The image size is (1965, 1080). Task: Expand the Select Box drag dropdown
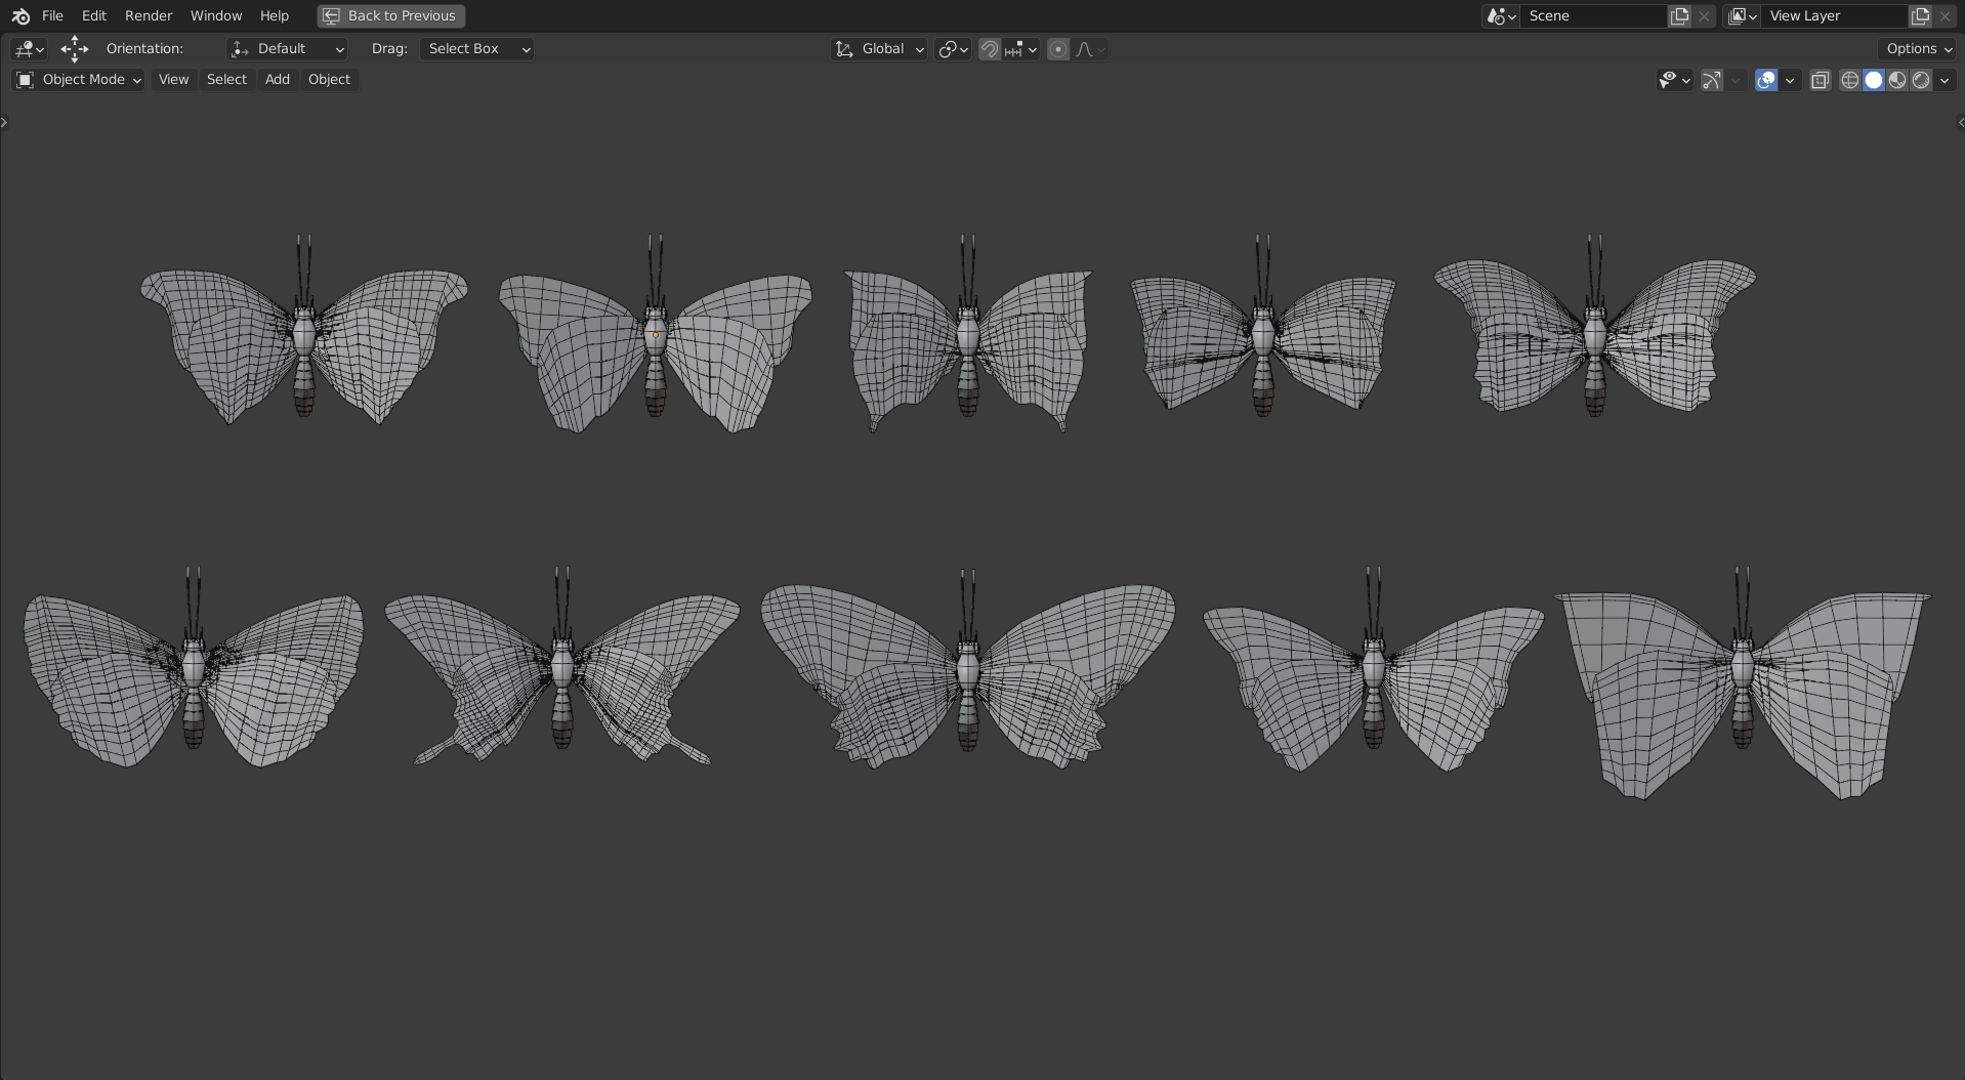tap(476, 49)
